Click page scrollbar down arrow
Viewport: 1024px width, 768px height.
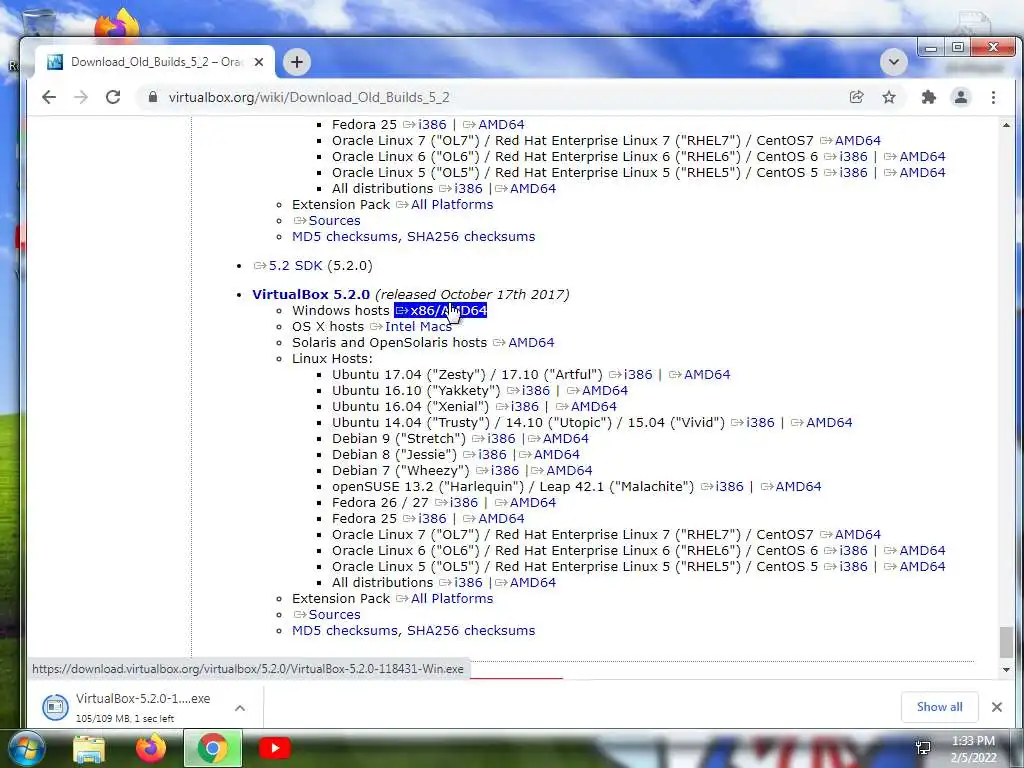tap(1006, 669)
